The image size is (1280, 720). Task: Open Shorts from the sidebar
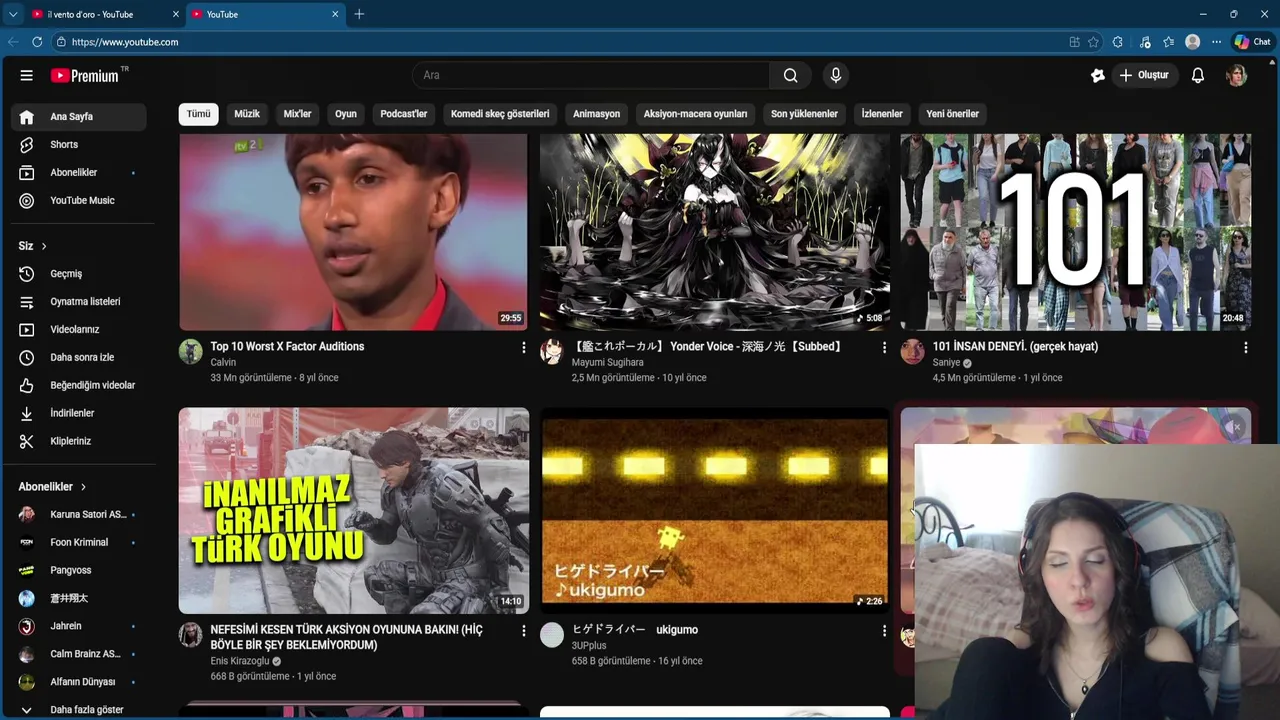(x=79, y=144)
